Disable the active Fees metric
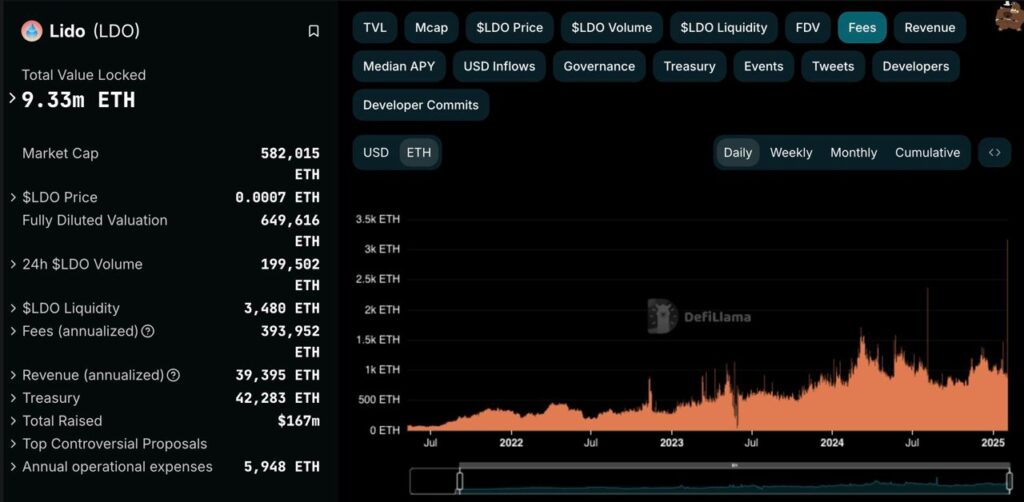Viewport: 1024px width, 502px height. point(862,27)
